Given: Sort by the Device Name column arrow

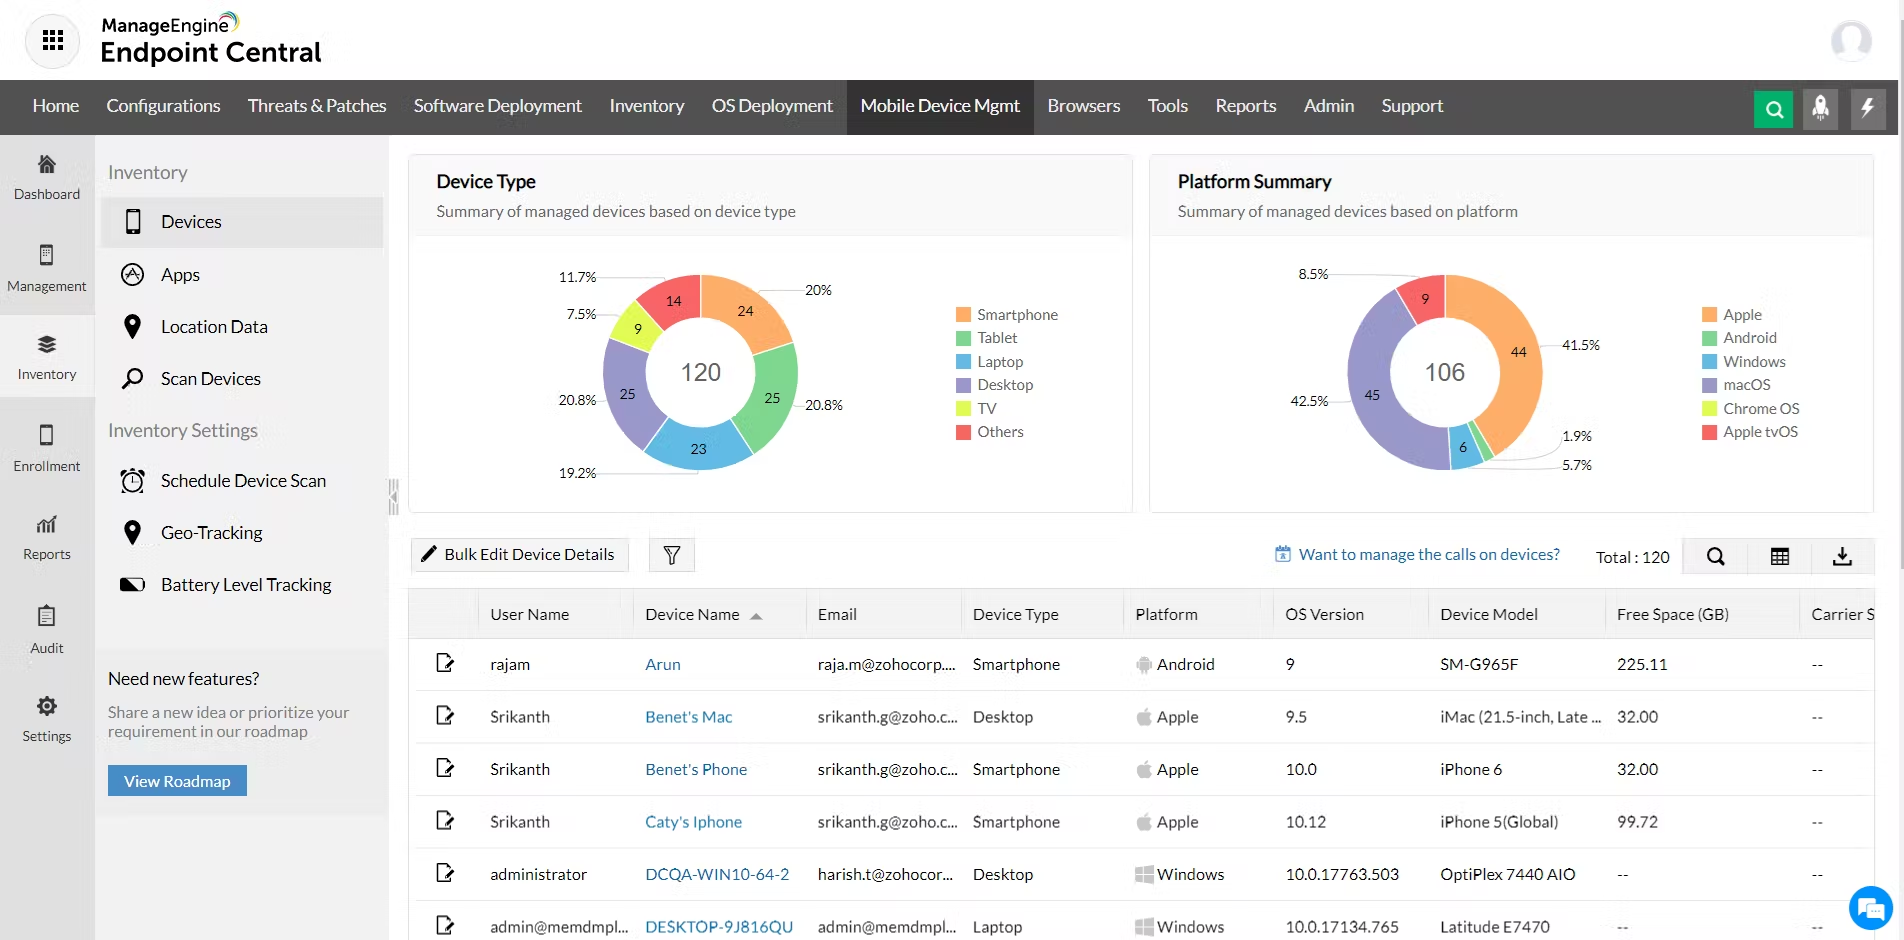Looking at the screenshot, I should tap(756, 616).
